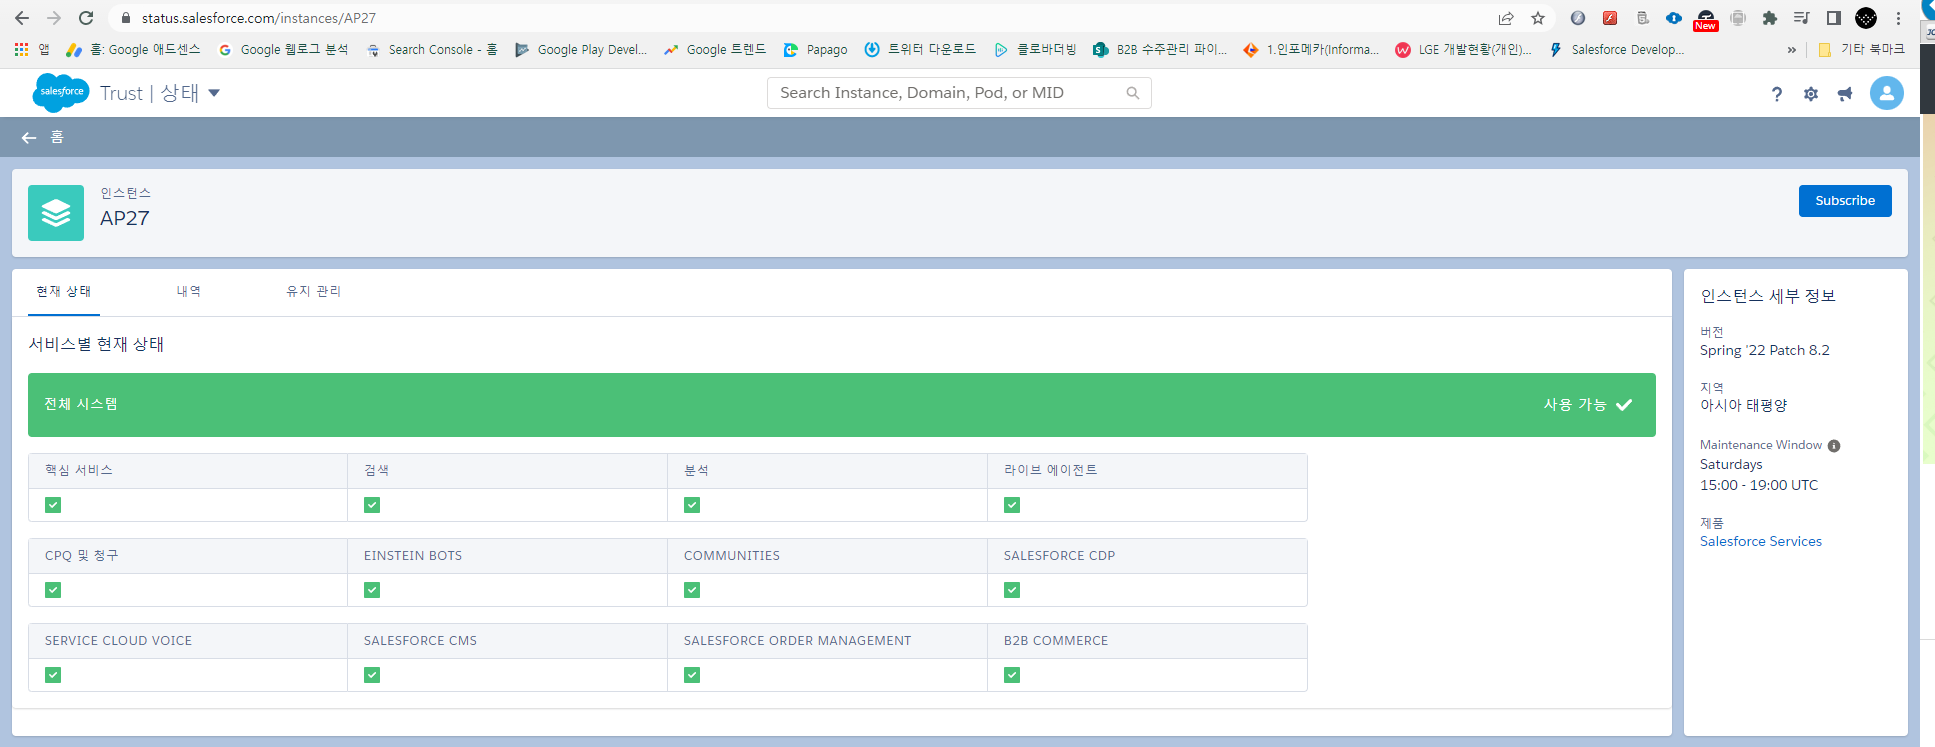Open Google 트렌드 bookmark

tap(714, 49)
